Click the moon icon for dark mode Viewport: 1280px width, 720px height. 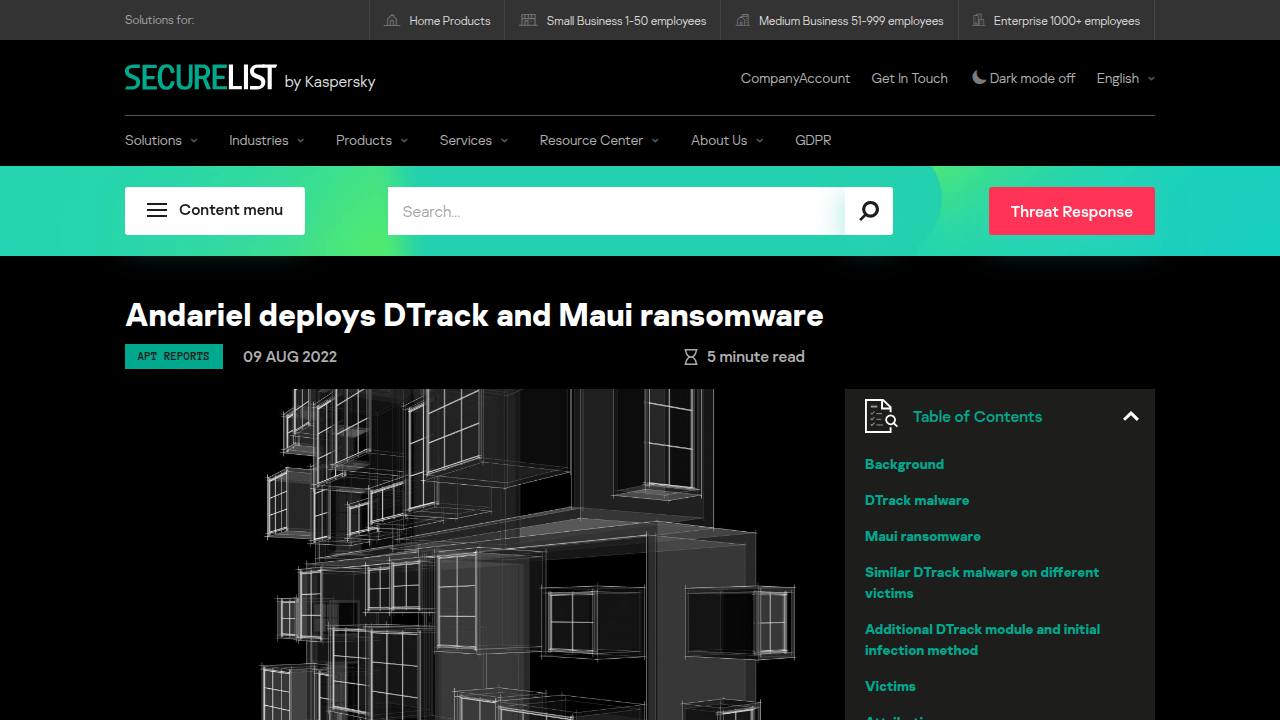(979, 77)
